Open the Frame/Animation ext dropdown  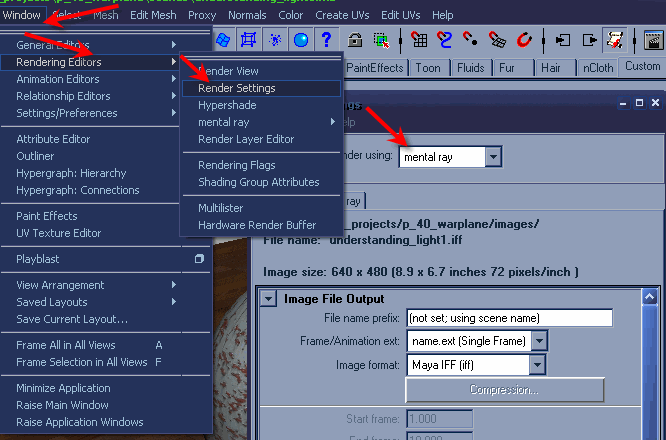pyautogui.click(x=540, y=341)
